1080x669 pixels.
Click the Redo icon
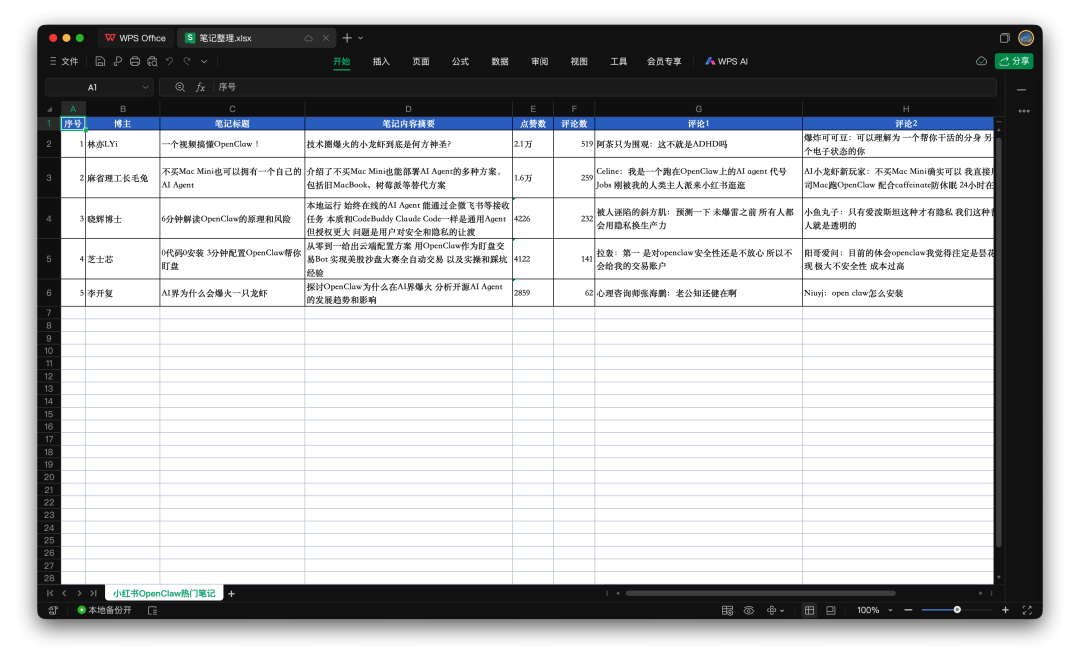187,61
